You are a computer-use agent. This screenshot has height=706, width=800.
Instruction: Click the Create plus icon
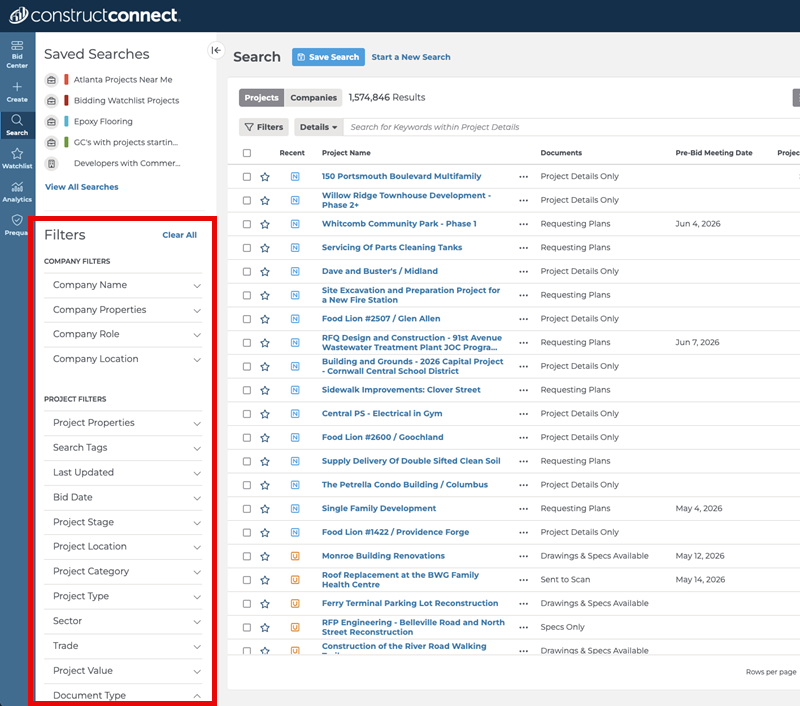(17, 87)
